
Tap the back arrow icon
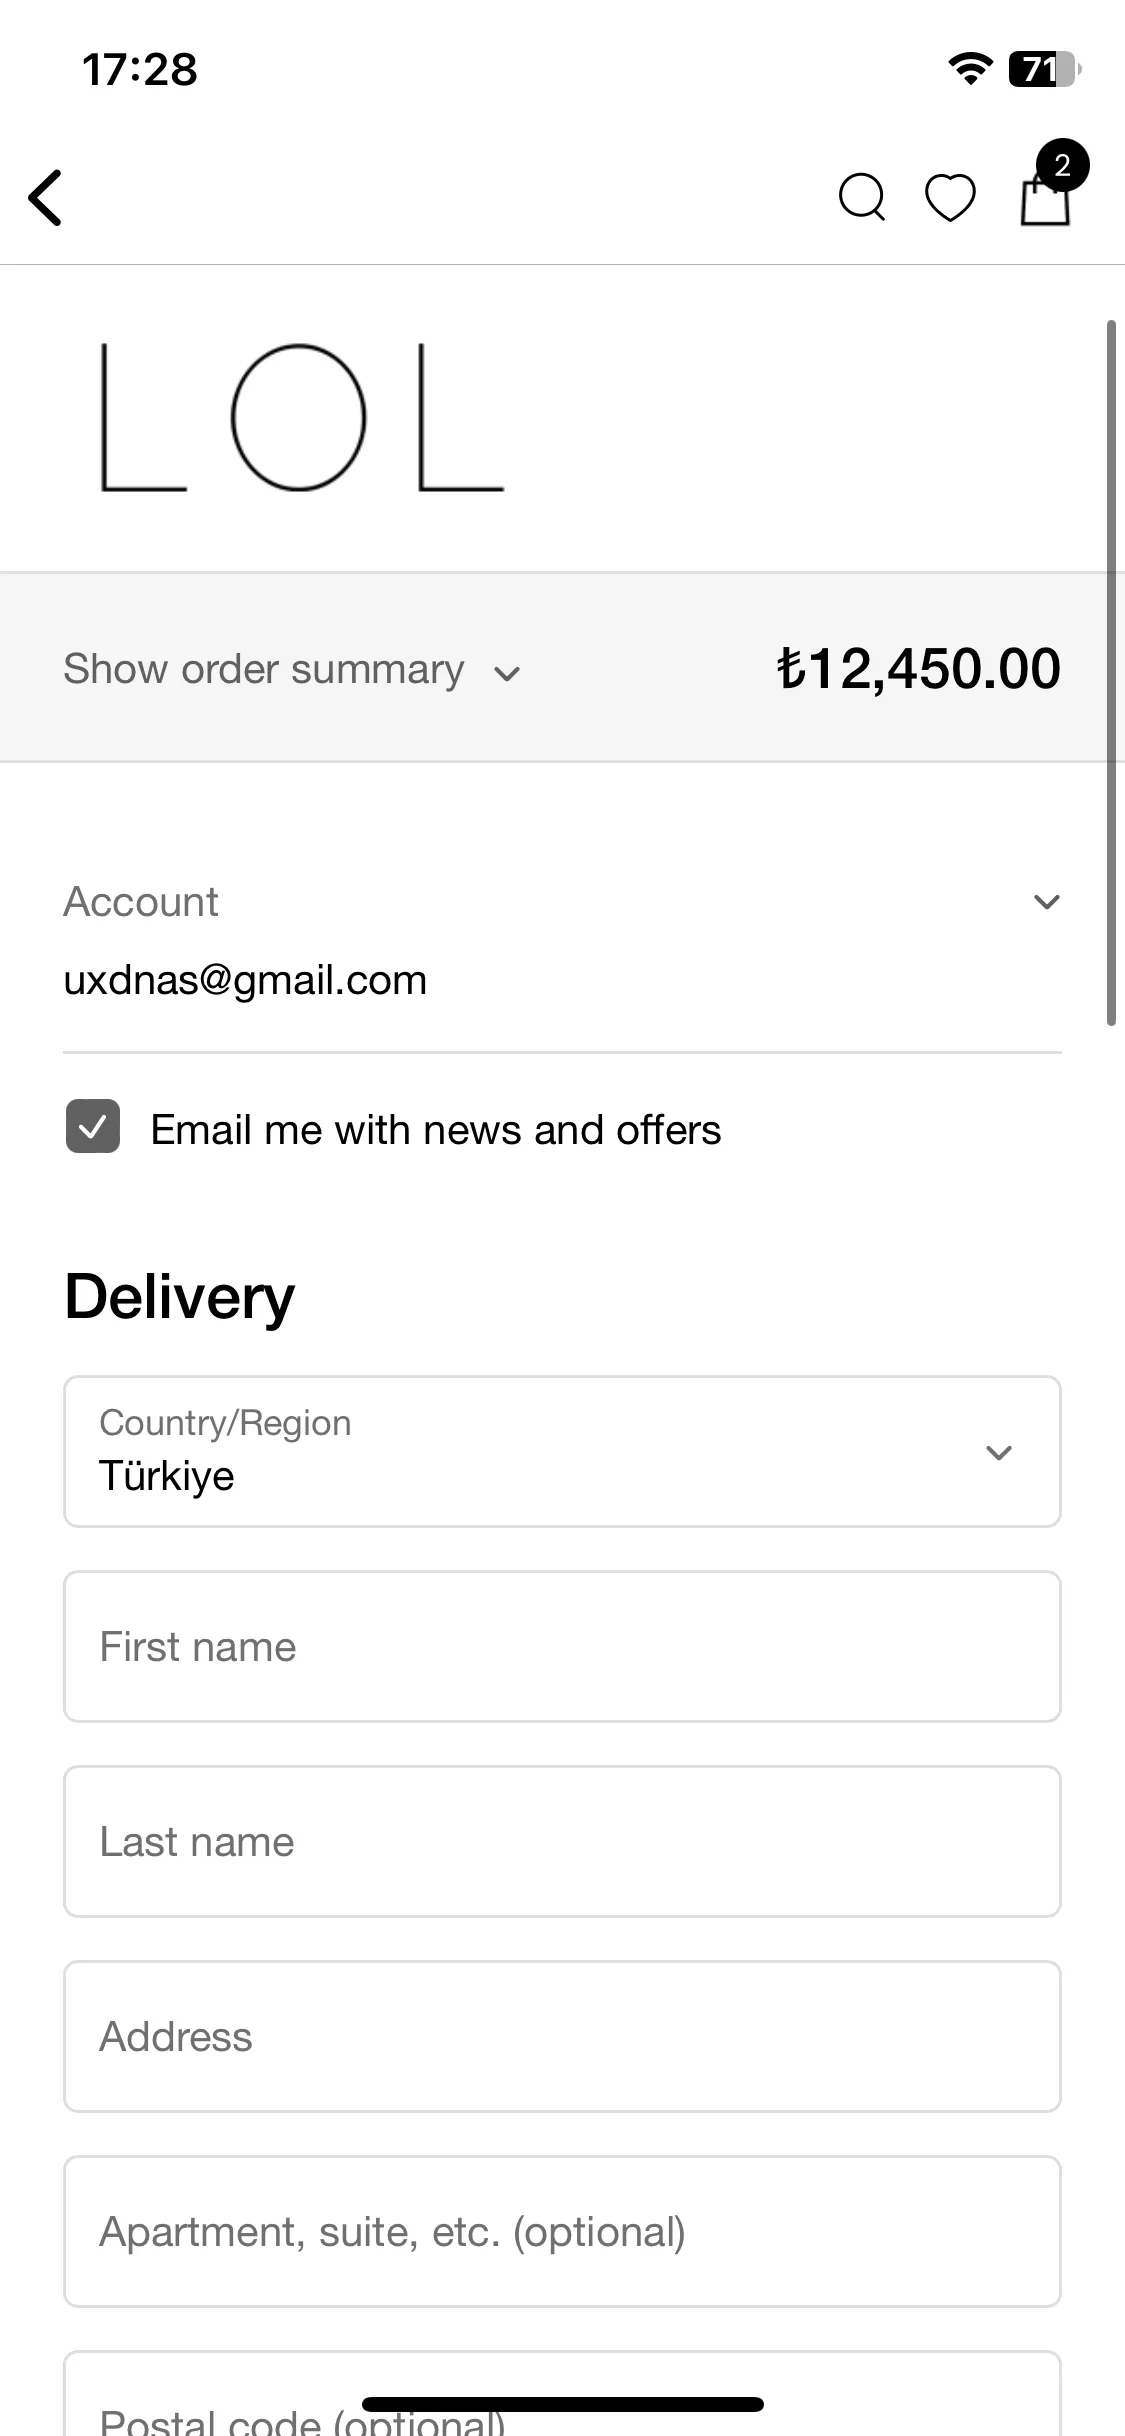coord(46,197)
